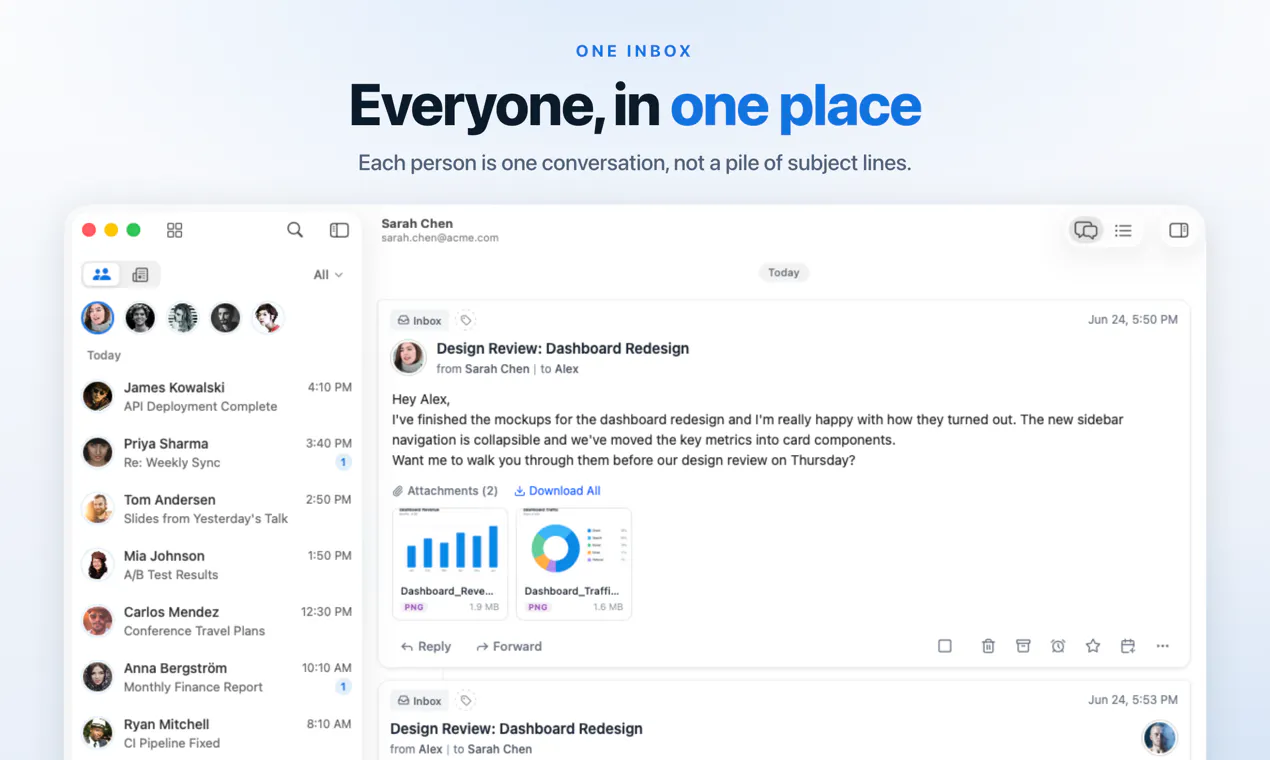
Task: Click Tom Andersen avatar in list
Action: (98, 508)
